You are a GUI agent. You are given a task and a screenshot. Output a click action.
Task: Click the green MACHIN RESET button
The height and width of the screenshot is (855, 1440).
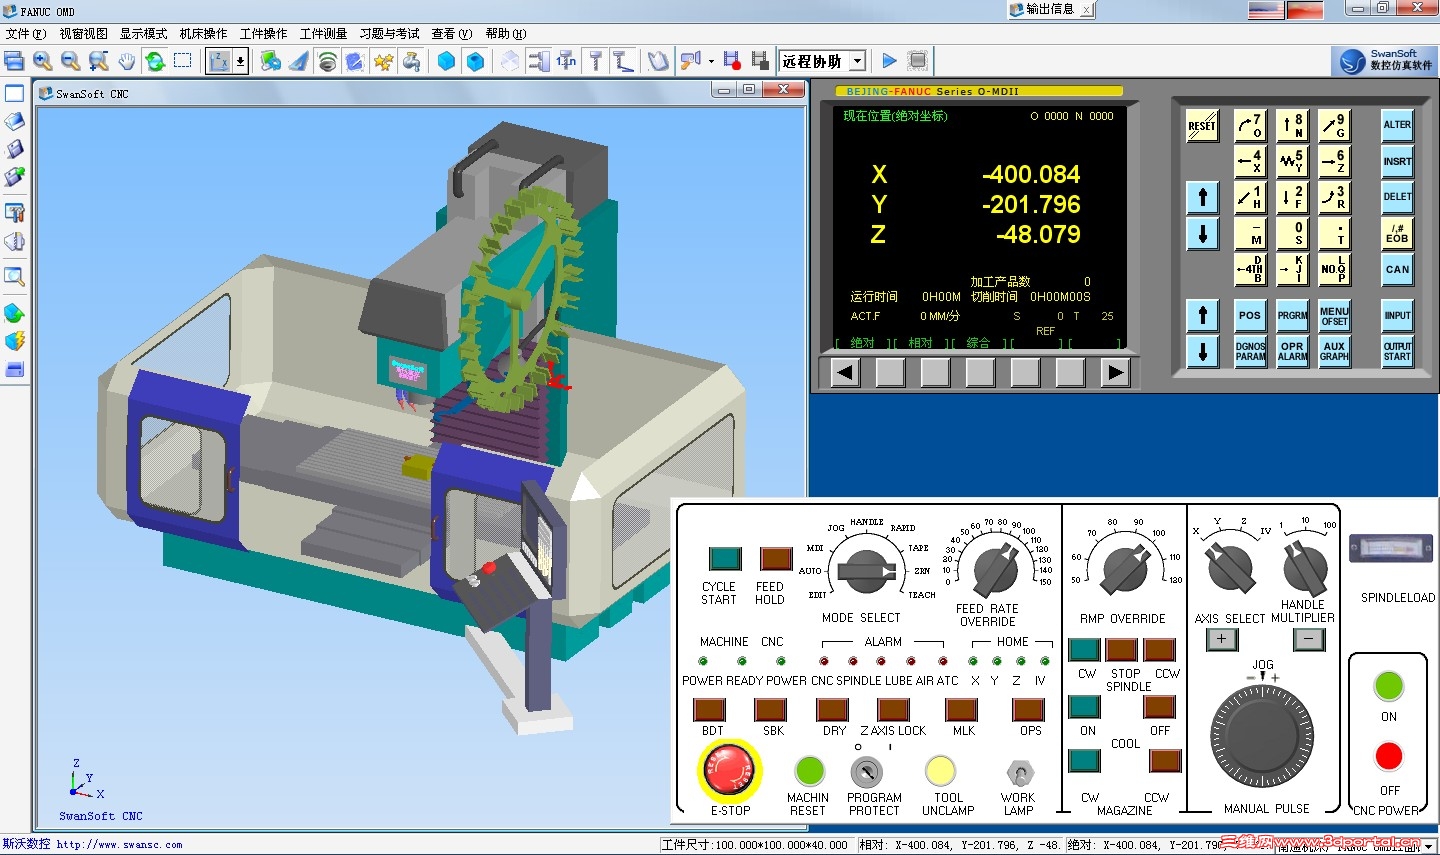(808, 770)
